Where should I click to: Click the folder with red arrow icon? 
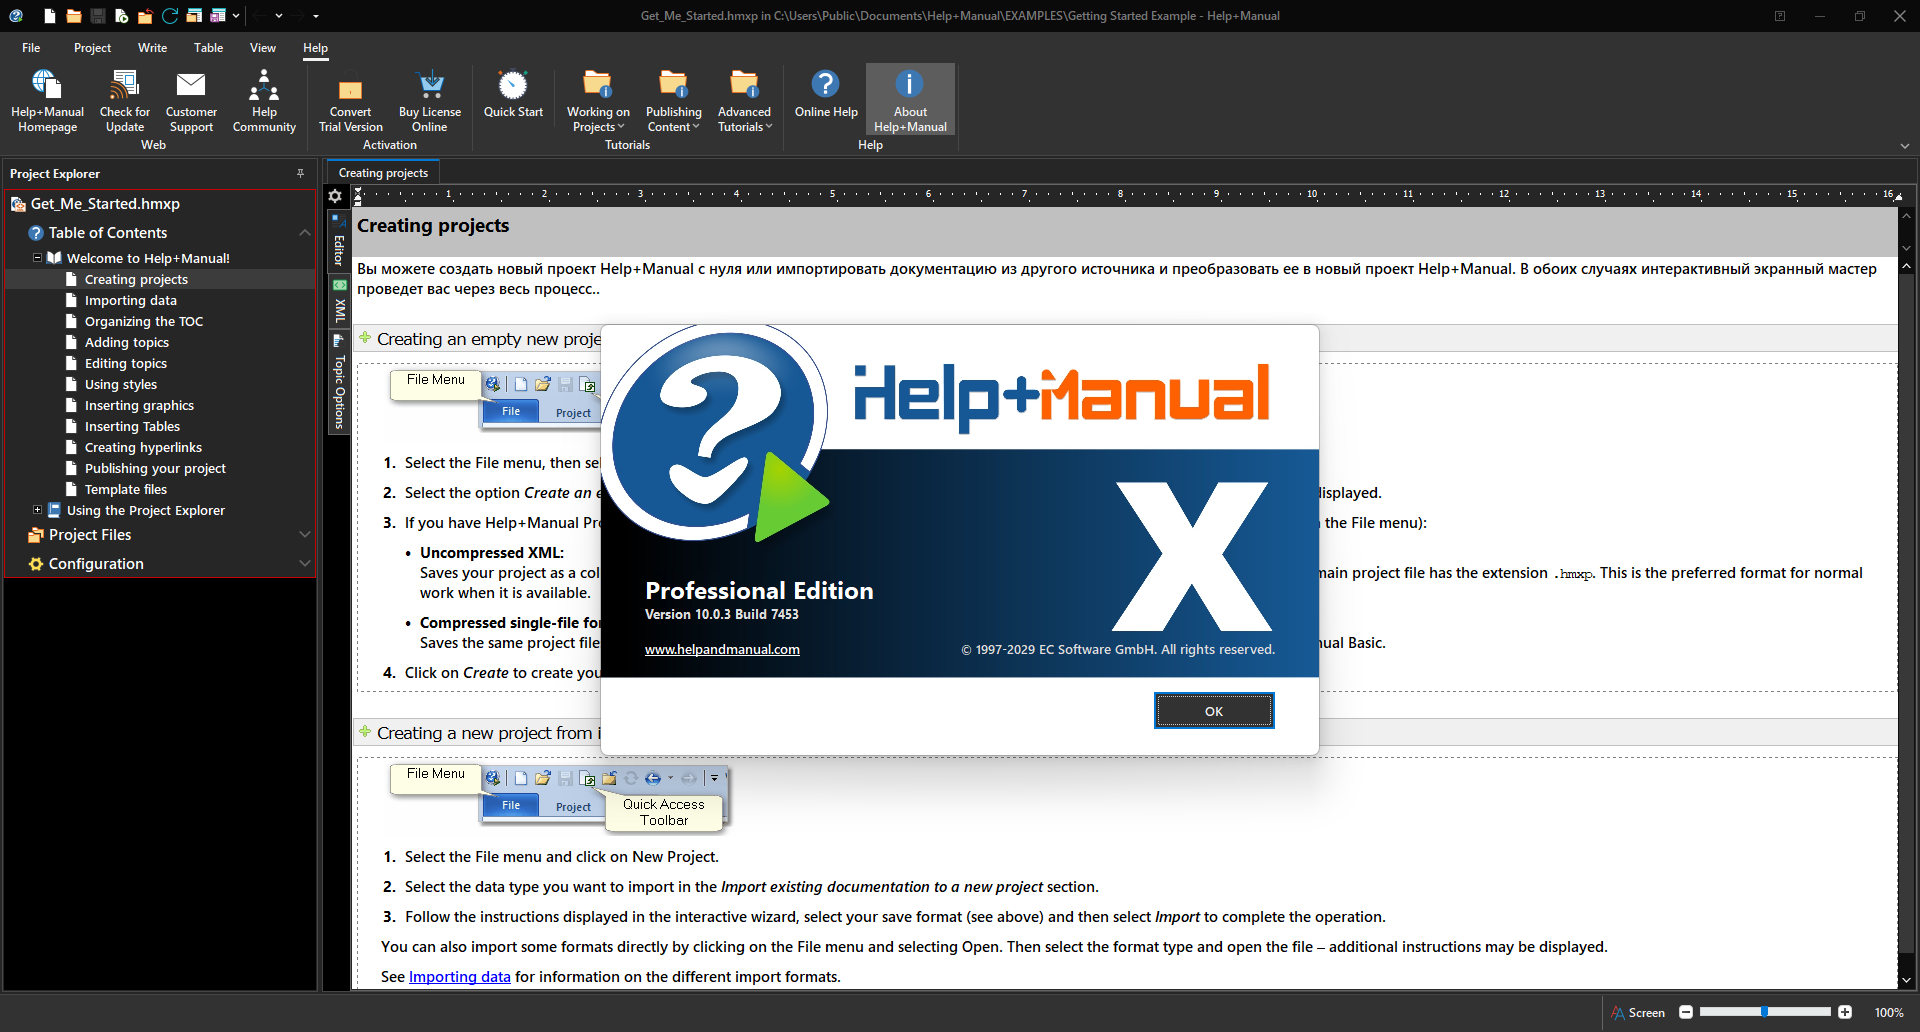(x=145, y=16)
